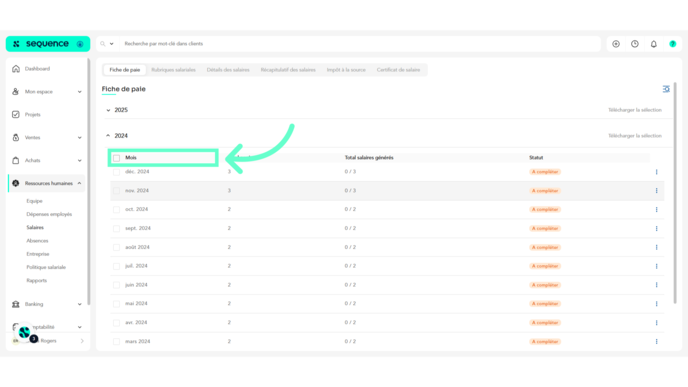Open the clock timer icon
This screenshot has height=387, width=688.
point(635,44)
